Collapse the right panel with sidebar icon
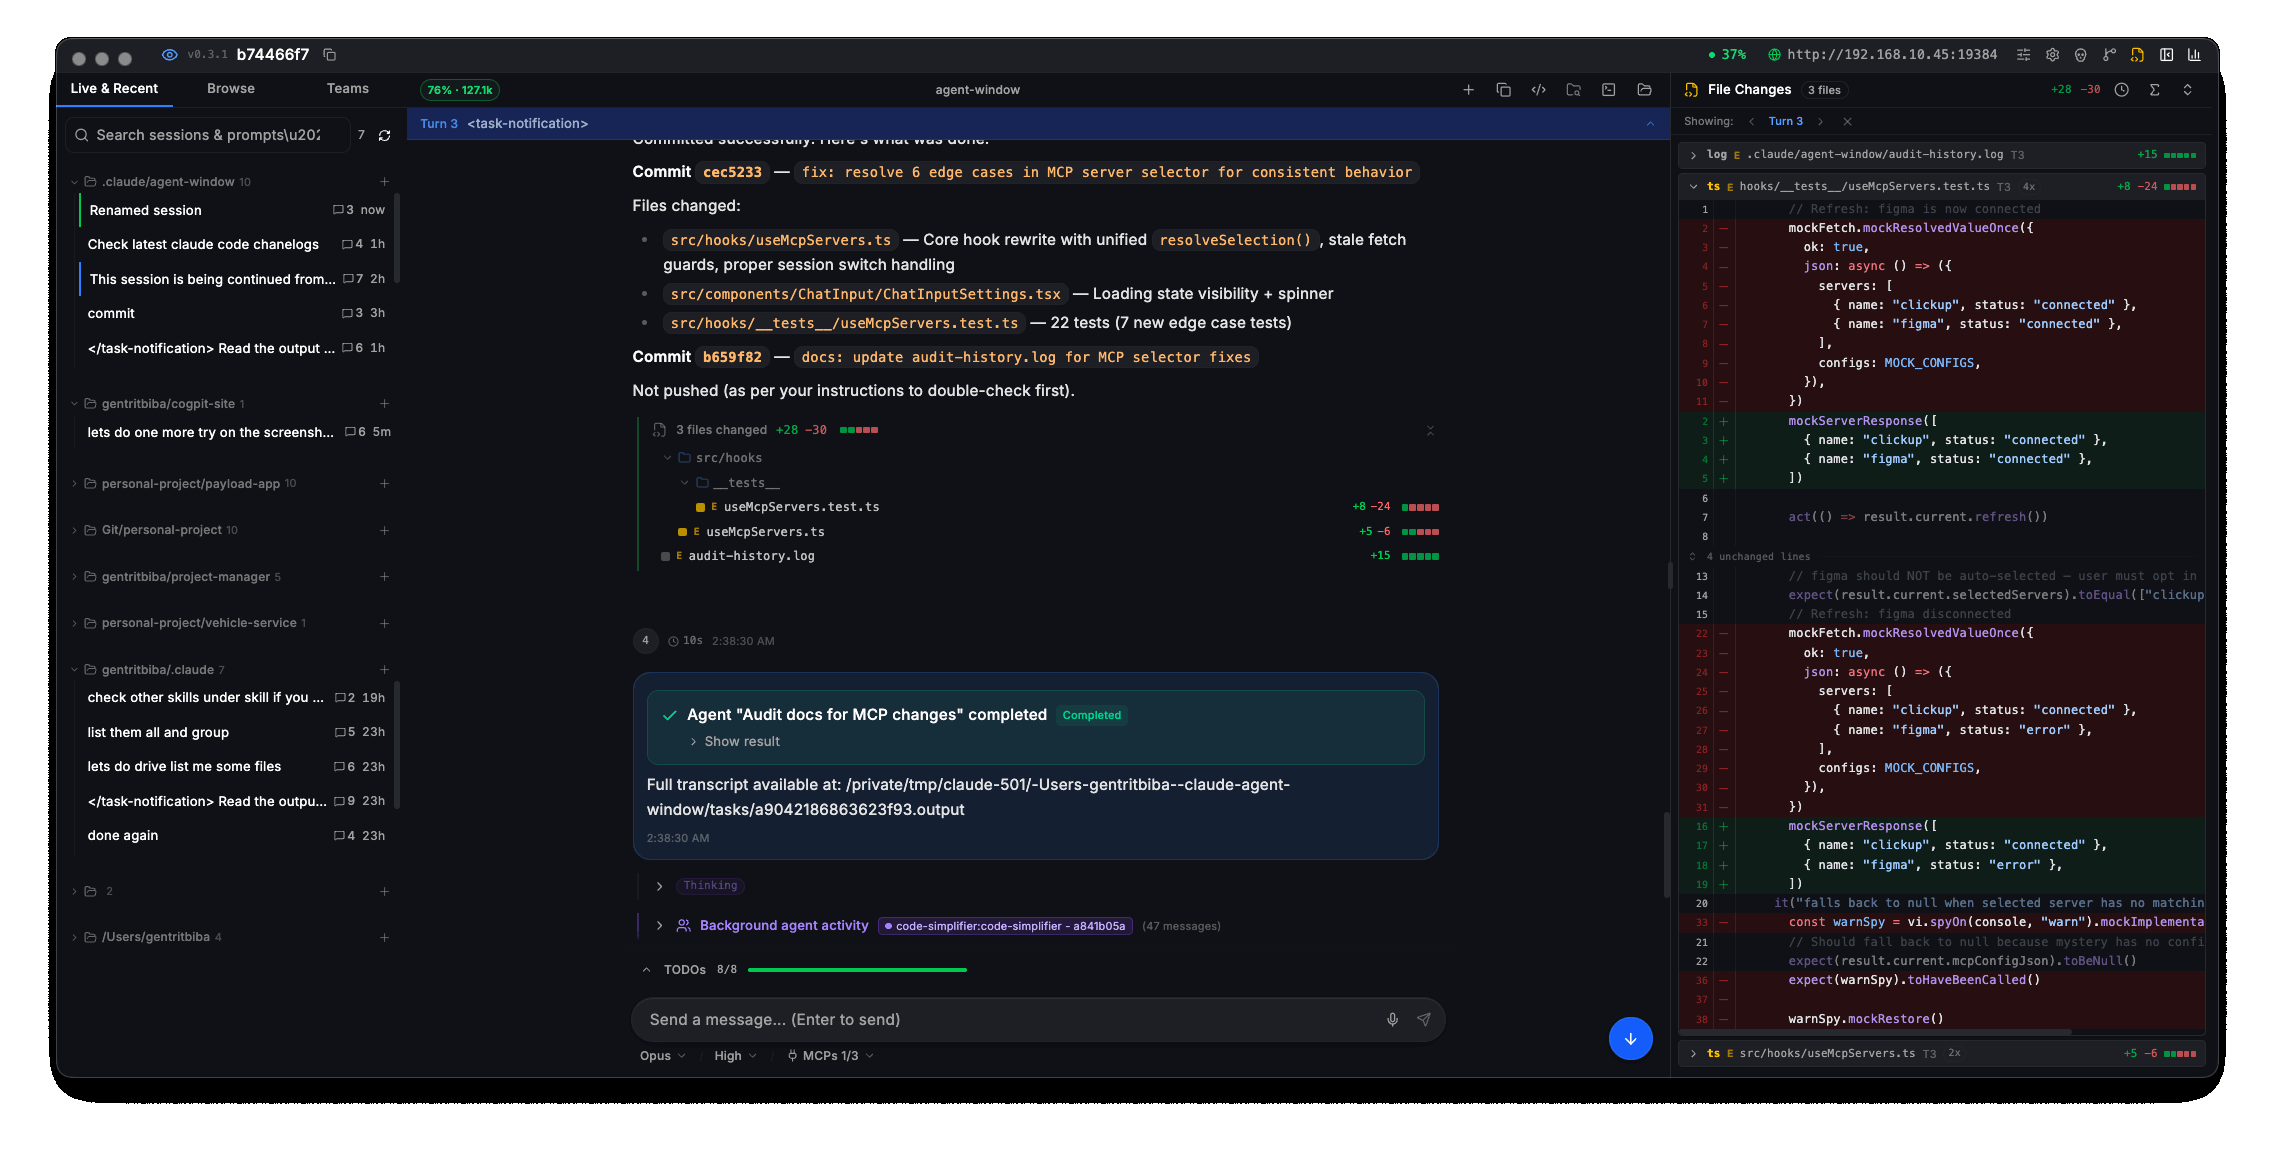Image resolution: width=2275 pixels, height=1152 pixels. (x=2166, y=55)
